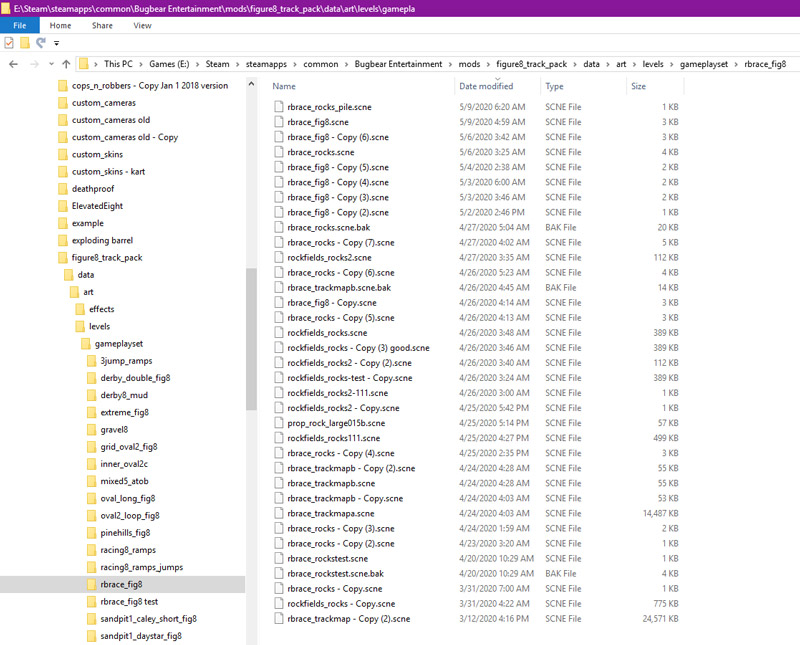The height and width of the screenshot is (645, 800).
Task: Select 'figure8_track_pack' folder in tree
Action: (107, 258)
